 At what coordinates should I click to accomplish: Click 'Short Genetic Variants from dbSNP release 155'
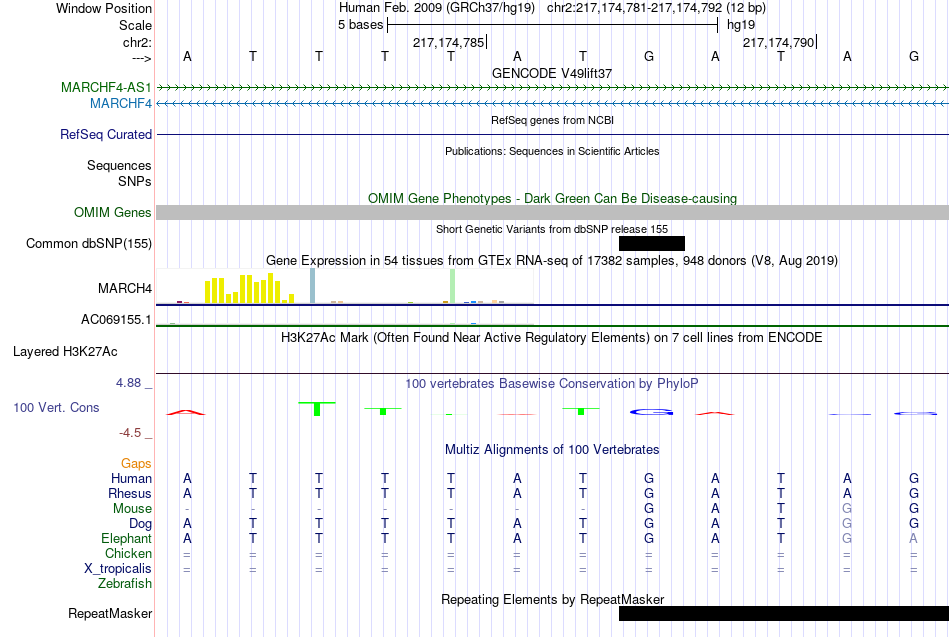pos(552,229)
